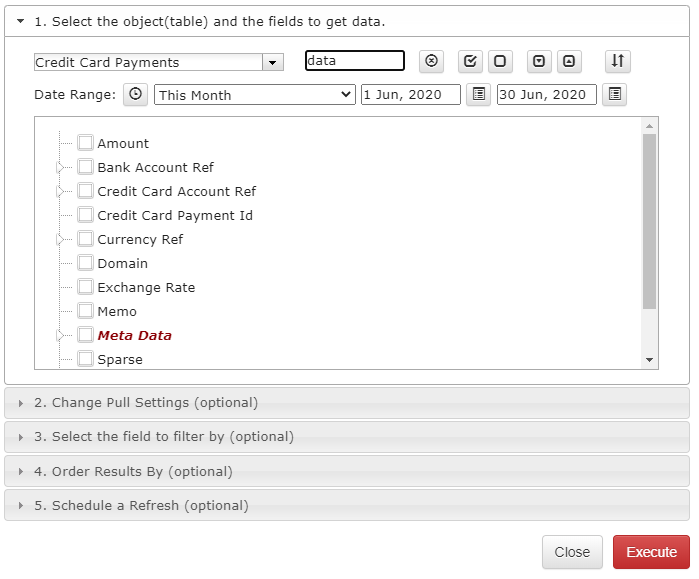
Task: Click the Close button
Action: pyautogui.click(x=572, y=552)
